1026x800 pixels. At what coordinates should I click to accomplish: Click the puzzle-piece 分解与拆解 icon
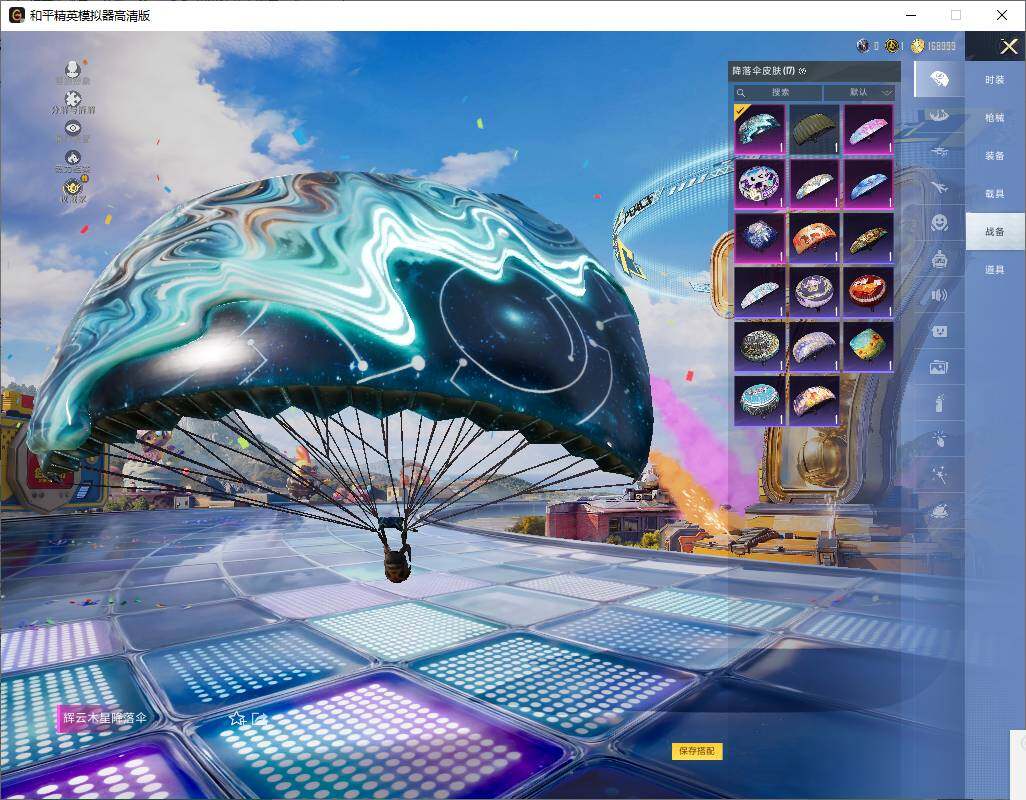[73, 101]
